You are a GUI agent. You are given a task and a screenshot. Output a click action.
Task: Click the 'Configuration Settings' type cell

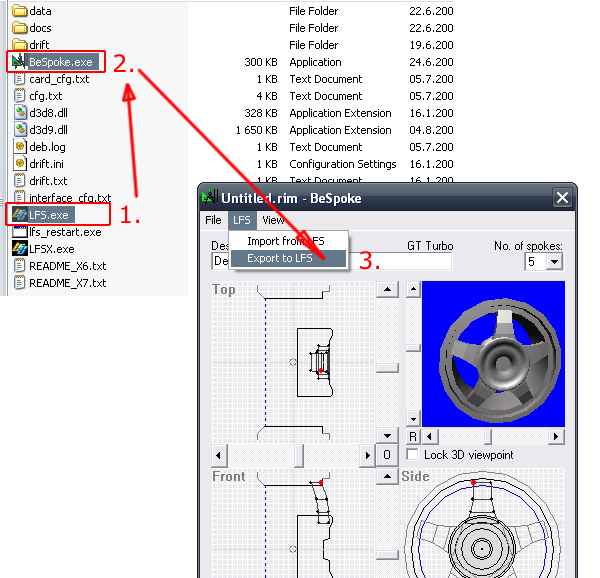coord(342,164)
